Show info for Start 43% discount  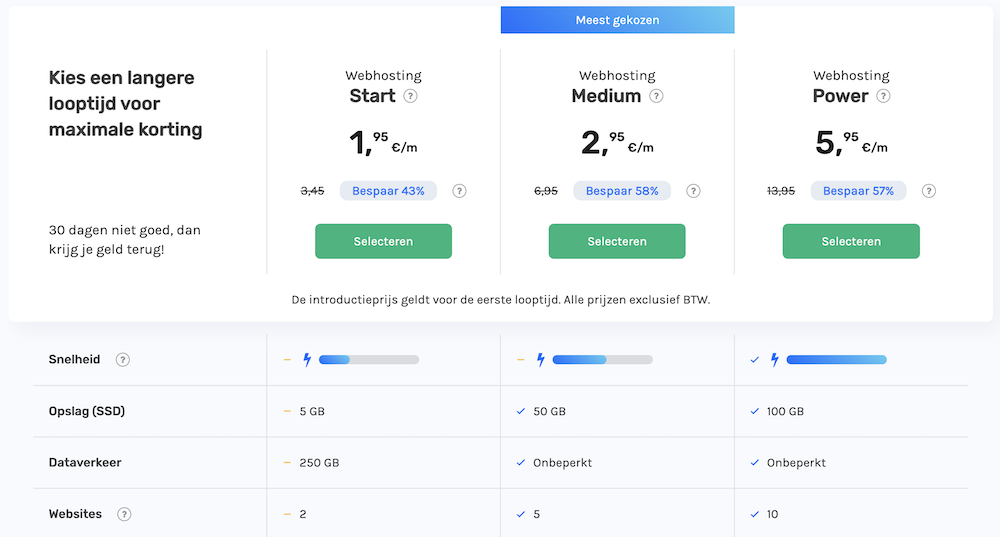pos(459,191)
